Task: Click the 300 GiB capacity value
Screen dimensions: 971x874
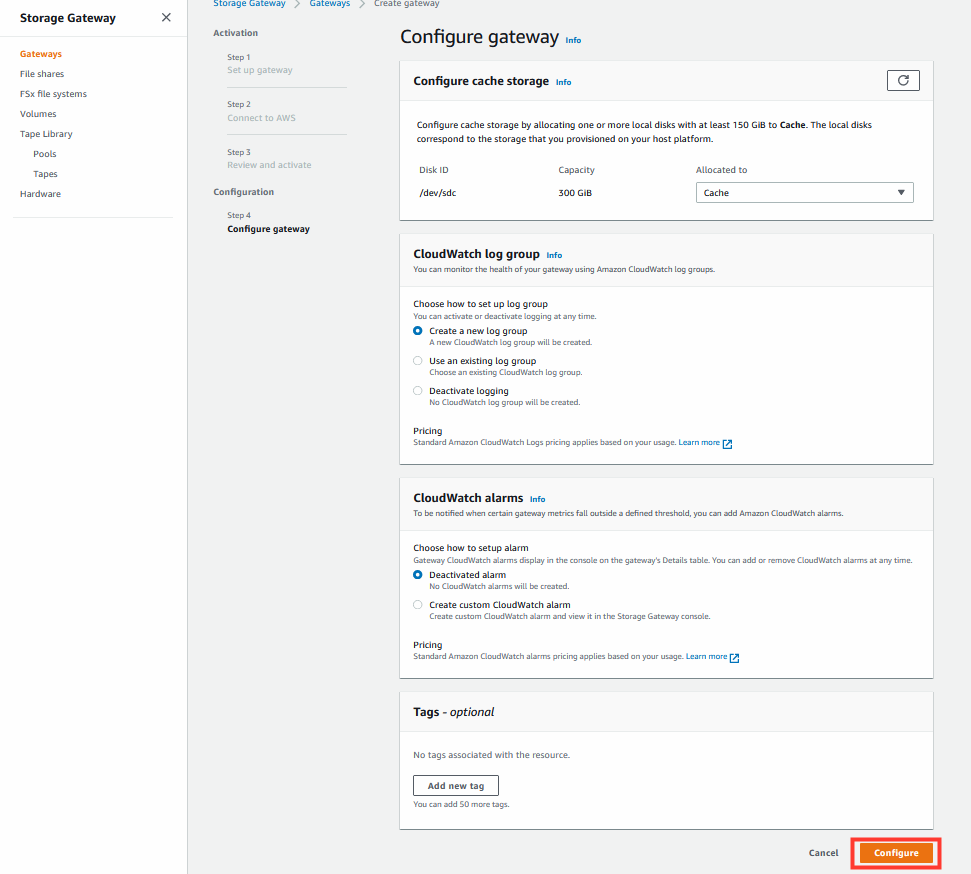Action: click(575, 193)
